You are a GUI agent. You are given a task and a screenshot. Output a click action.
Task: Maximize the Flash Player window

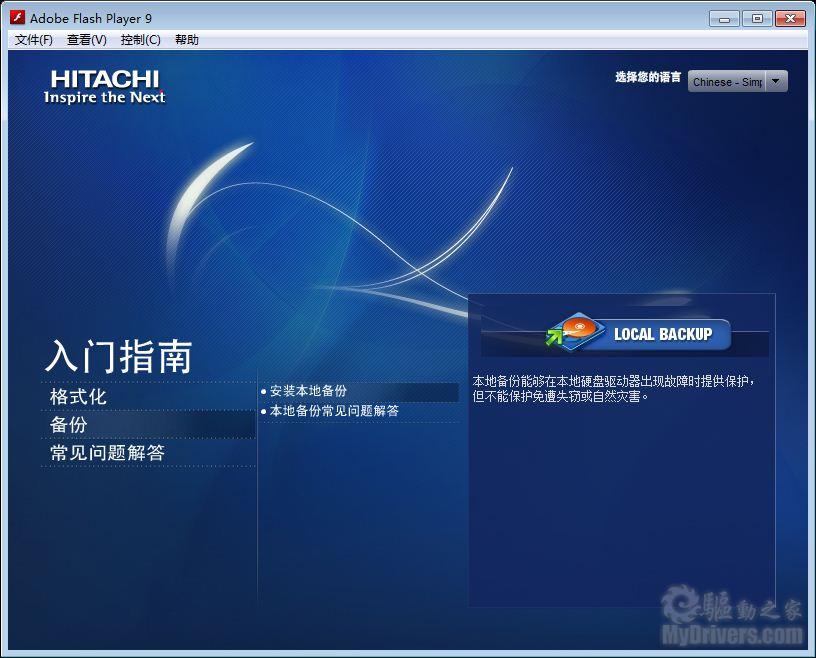(757, 18)
